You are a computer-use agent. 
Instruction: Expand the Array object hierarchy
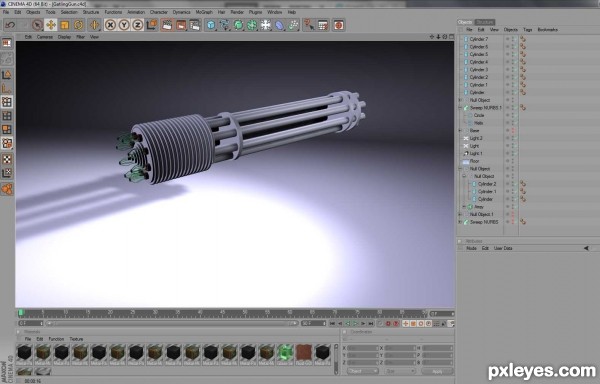click(464, 207)
